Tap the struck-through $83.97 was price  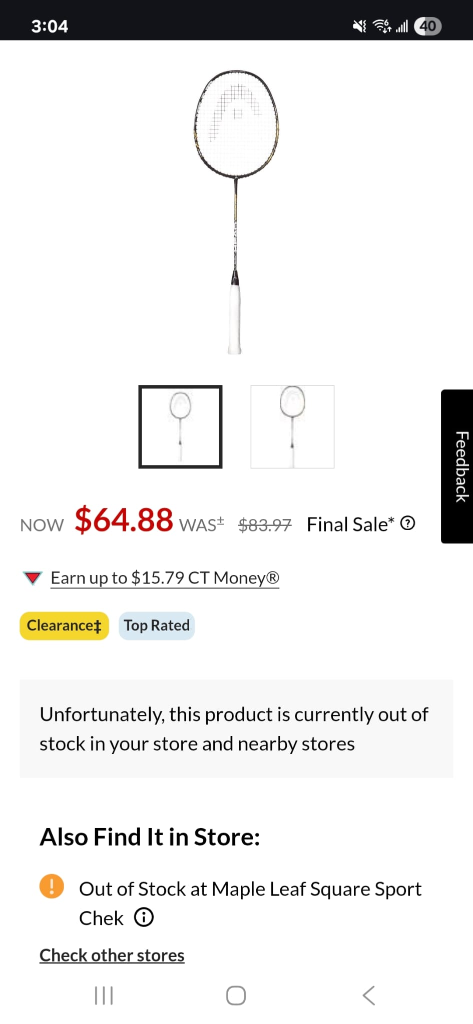coord(265,524)
